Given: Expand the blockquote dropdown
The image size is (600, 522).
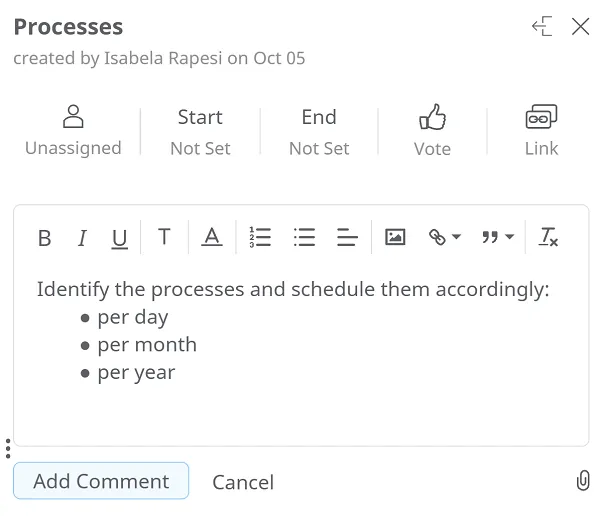Looking at the screenshot, I should coord(497,237).
